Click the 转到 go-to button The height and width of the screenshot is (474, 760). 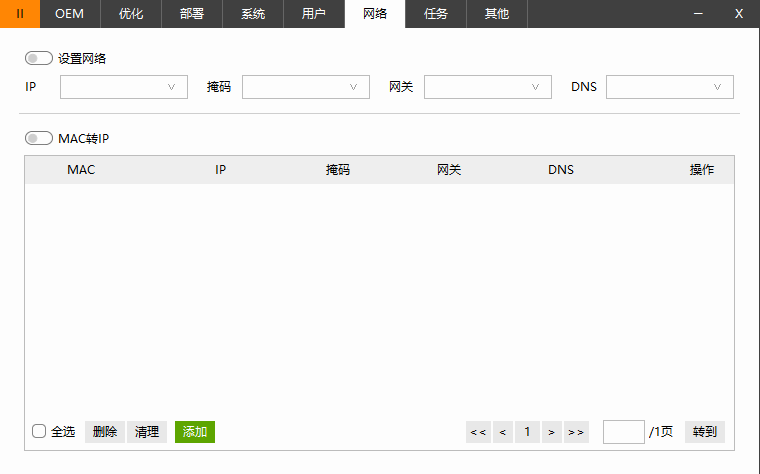tap(704, 432)
